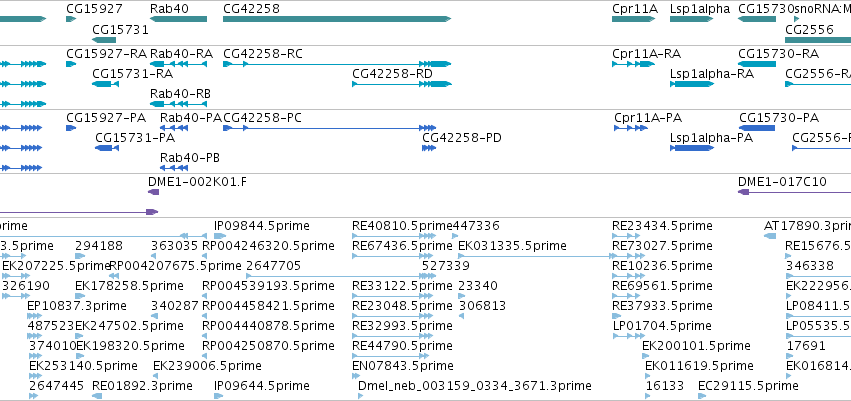Click EST RP004539193.5prime label

pos(268,286)
